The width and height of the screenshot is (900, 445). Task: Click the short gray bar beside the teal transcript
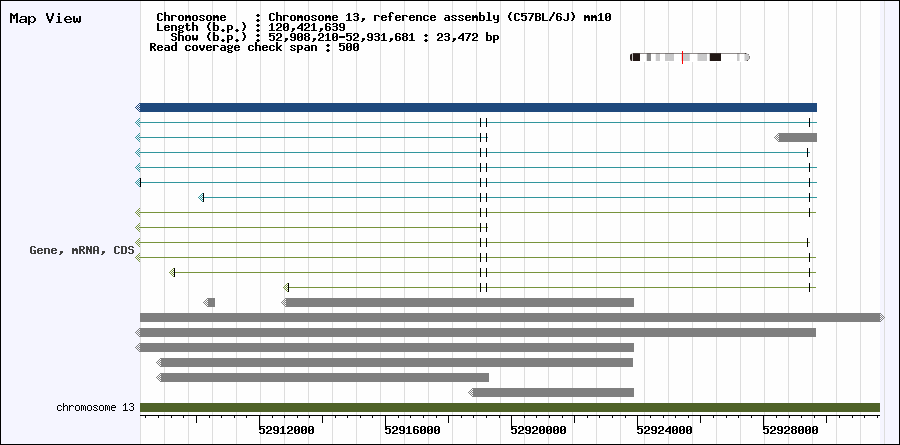coord(796,137)
